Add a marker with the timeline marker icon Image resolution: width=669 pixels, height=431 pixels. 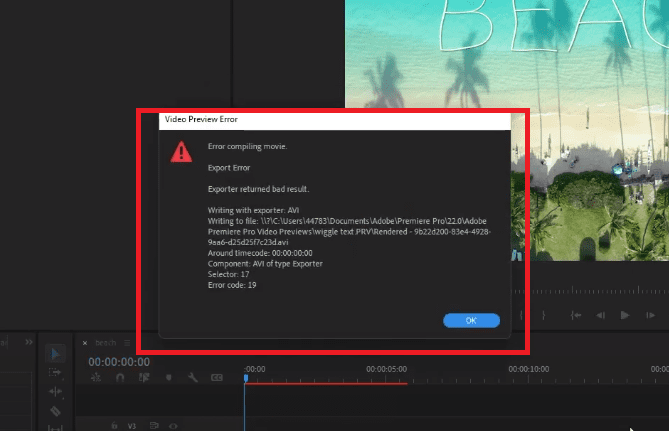[x=169, y=377]
